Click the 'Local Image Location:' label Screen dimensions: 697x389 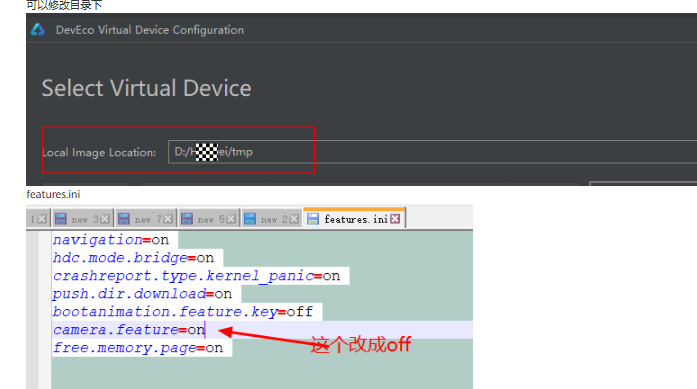[99, 152]
